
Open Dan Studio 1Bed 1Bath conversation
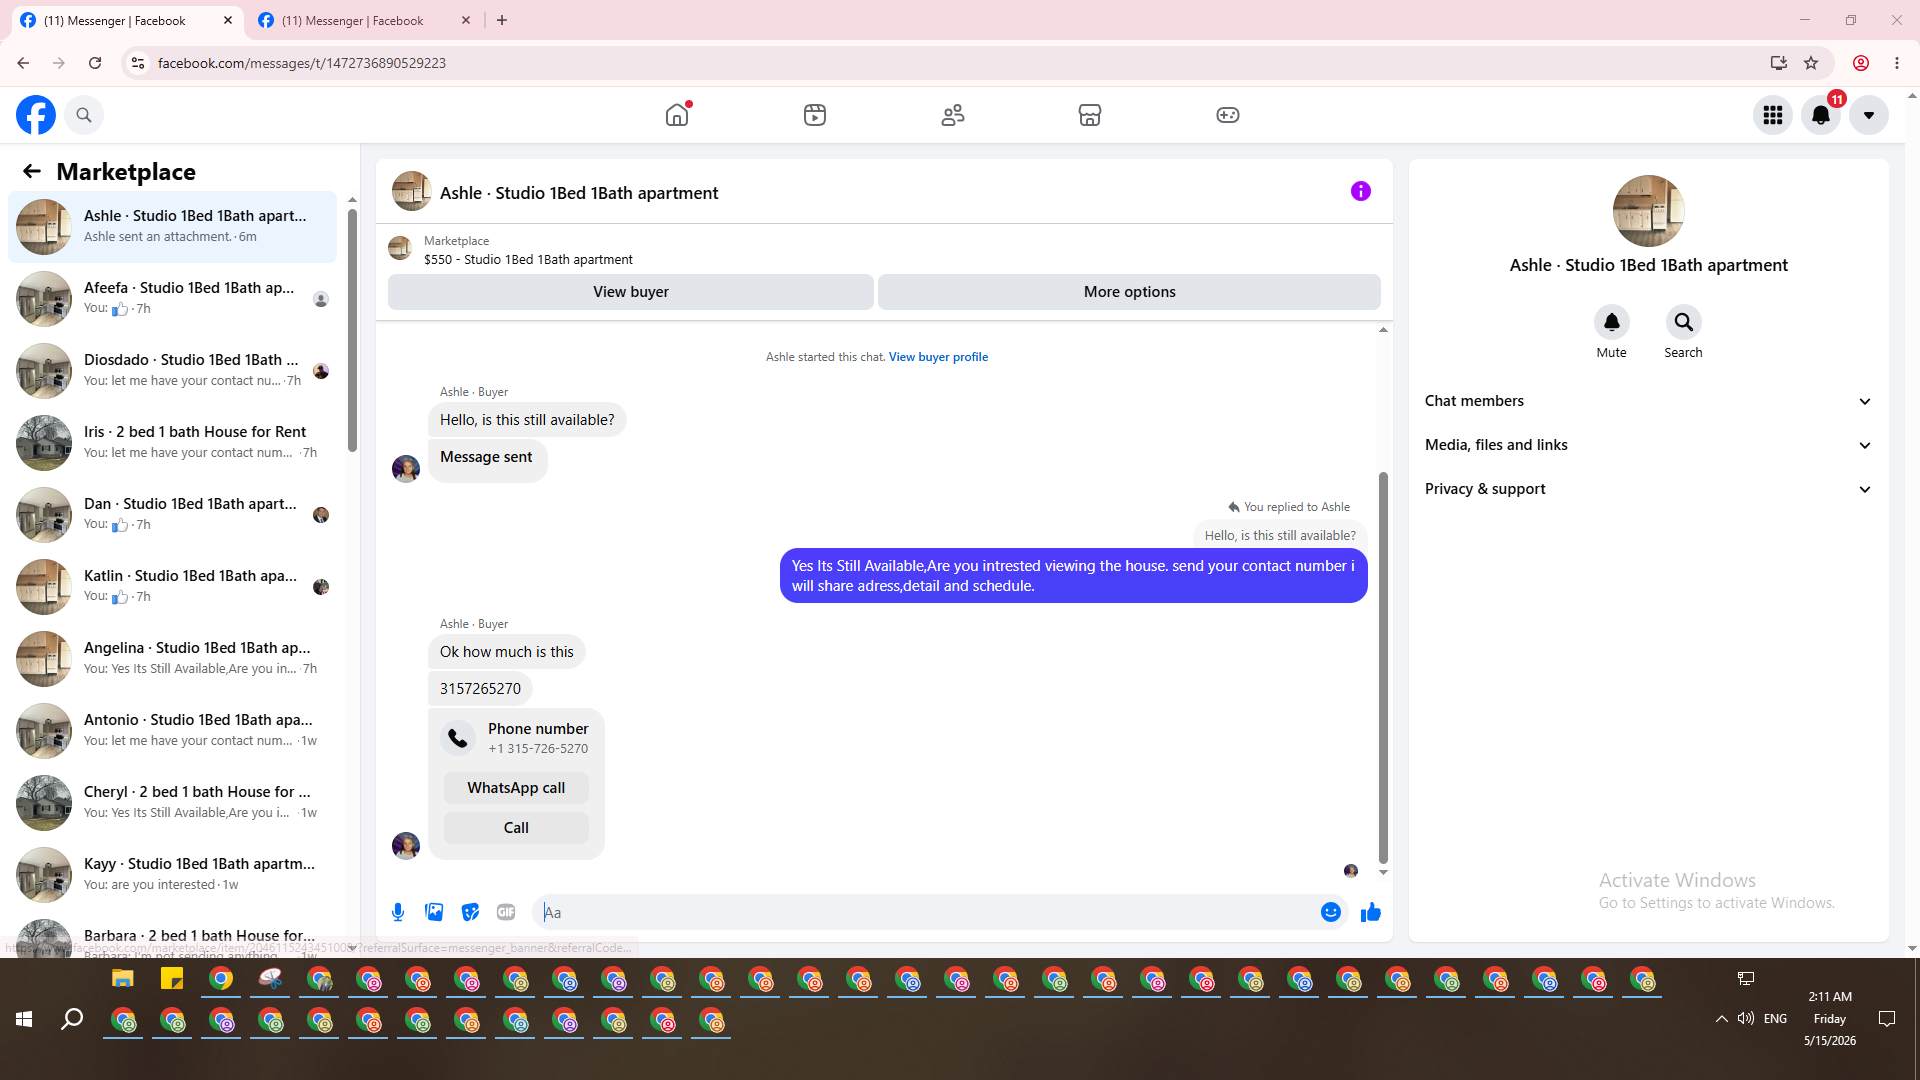(172, 515)
